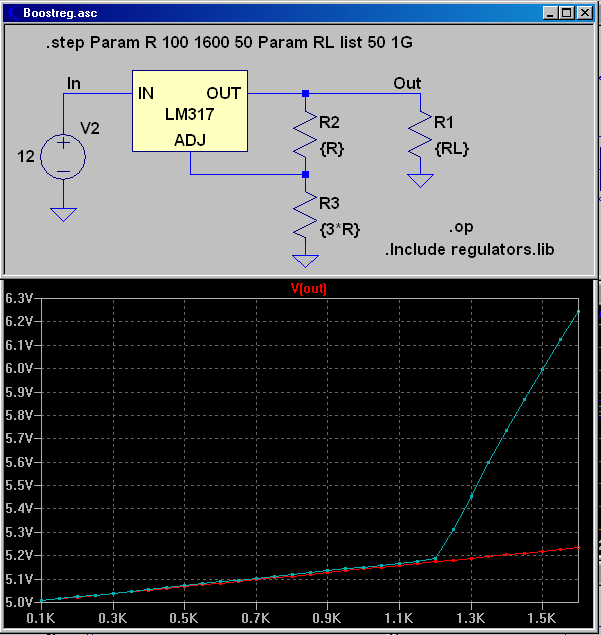Screen dimensions: 601x635
Task: Click the In net label
Action: 74,83
